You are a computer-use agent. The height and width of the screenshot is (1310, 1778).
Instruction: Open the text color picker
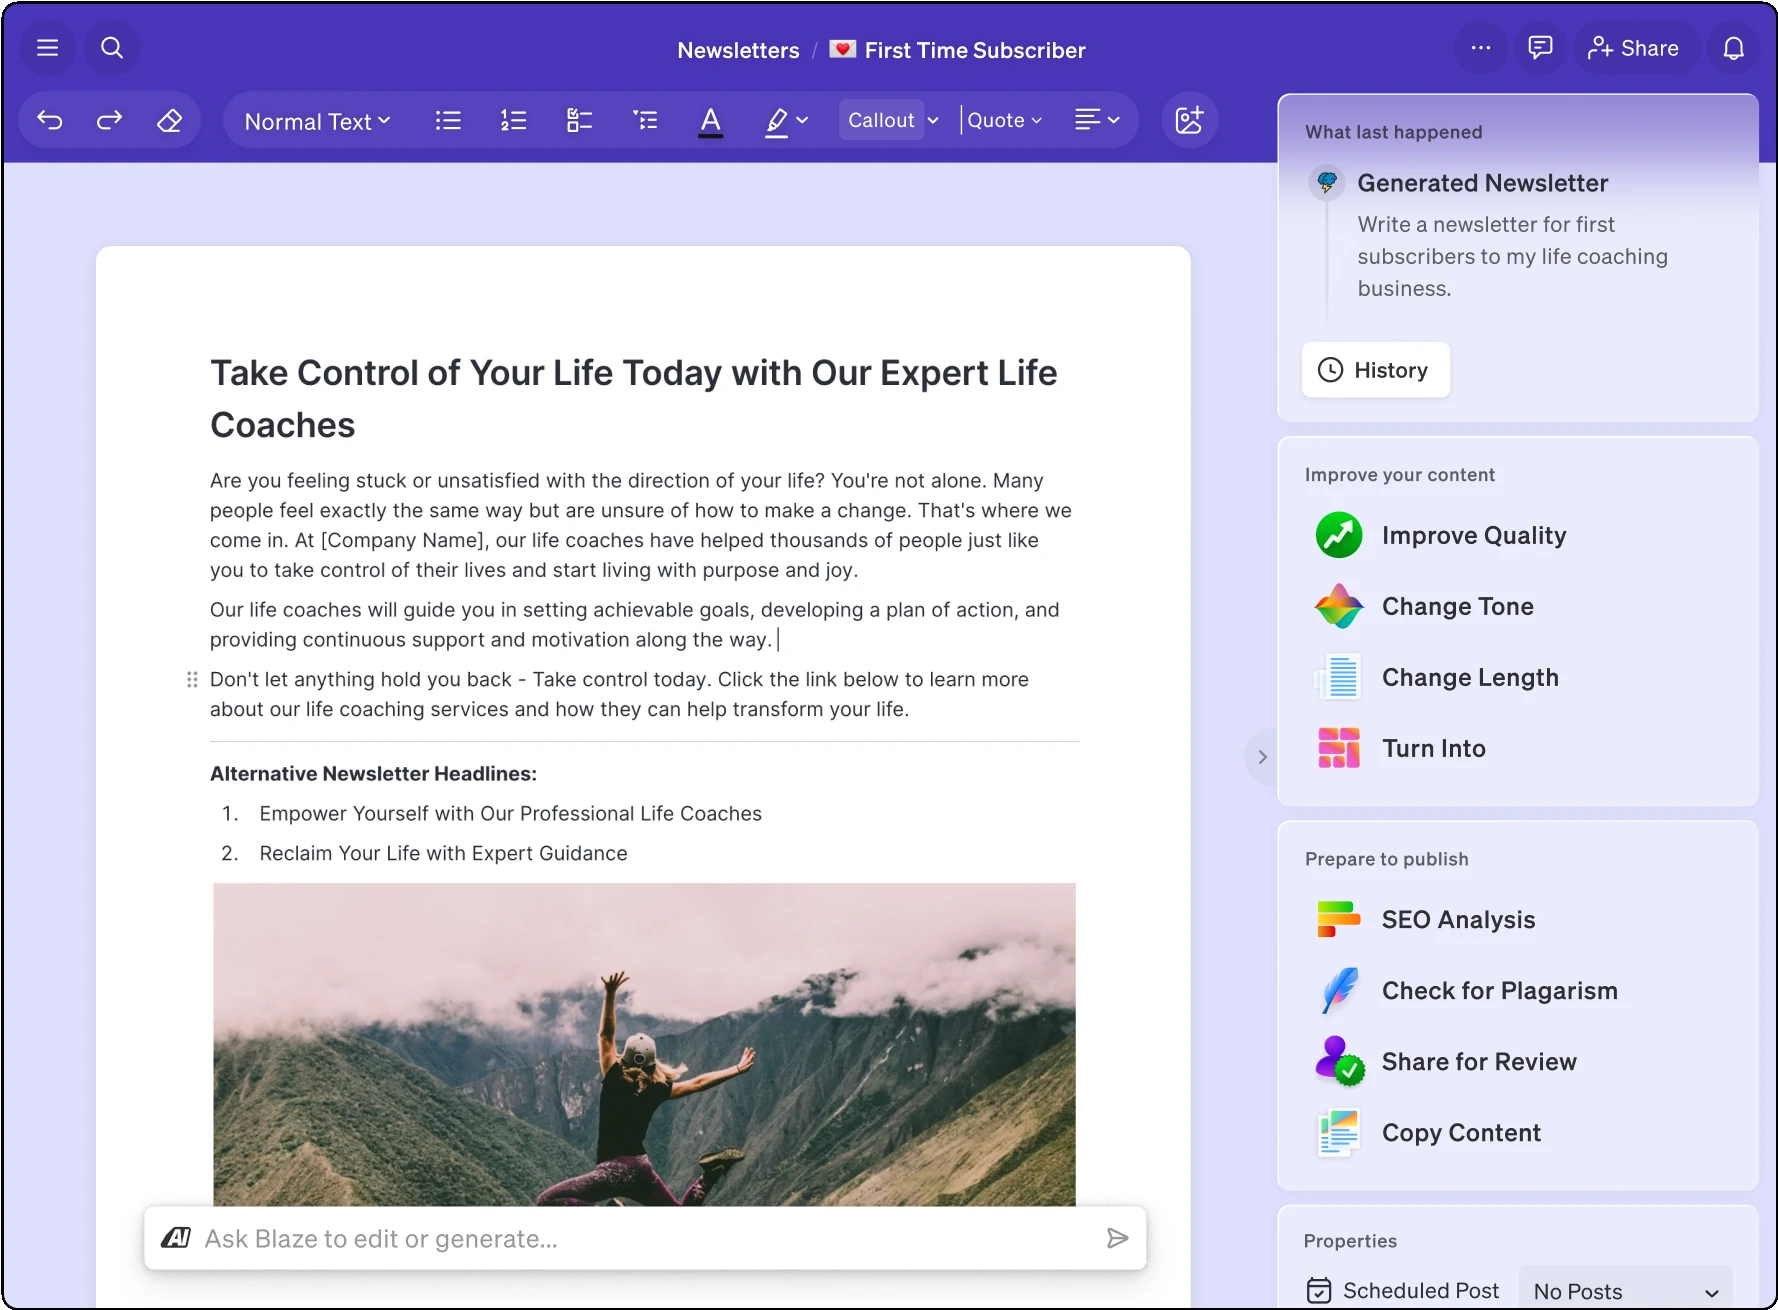710,120
